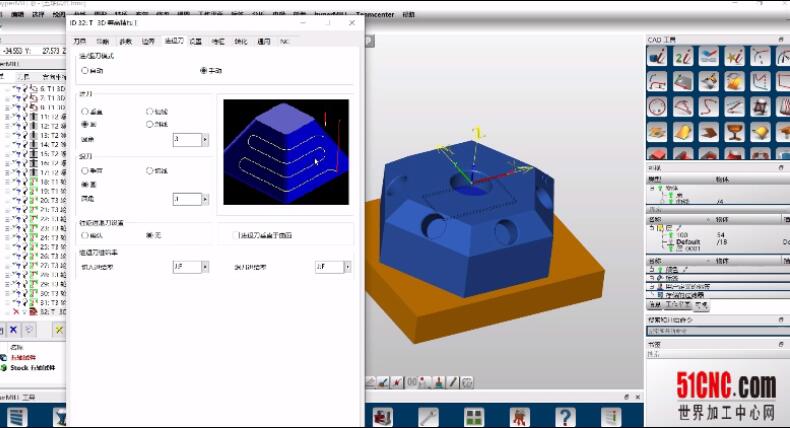Click the blue X delete icon below job list
This screenshot has width=790, height=428.
[14, 329]
